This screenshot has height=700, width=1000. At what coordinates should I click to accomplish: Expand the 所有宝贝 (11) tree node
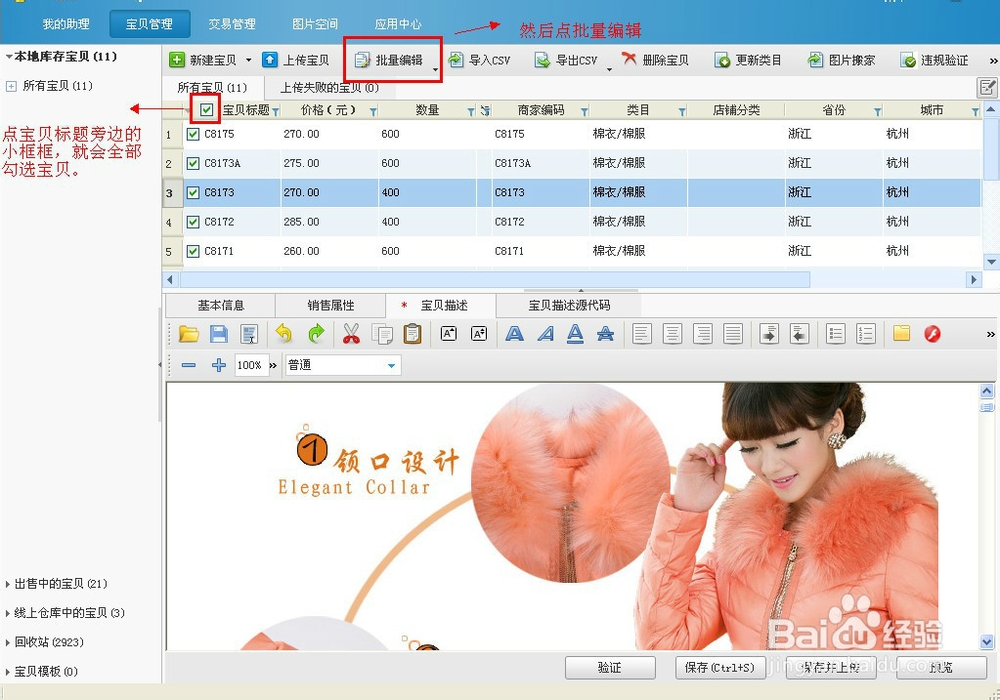pyautogui.click(x=11, y=86)
